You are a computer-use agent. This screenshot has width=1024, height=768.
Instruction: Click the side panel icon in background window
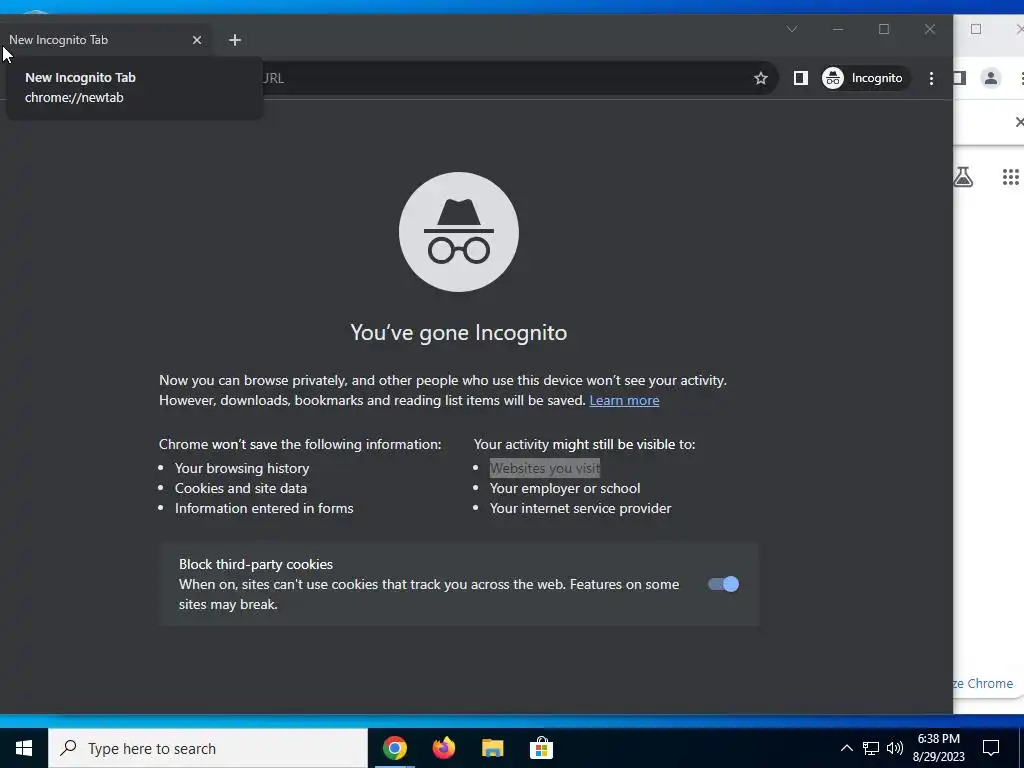(959, 78)
